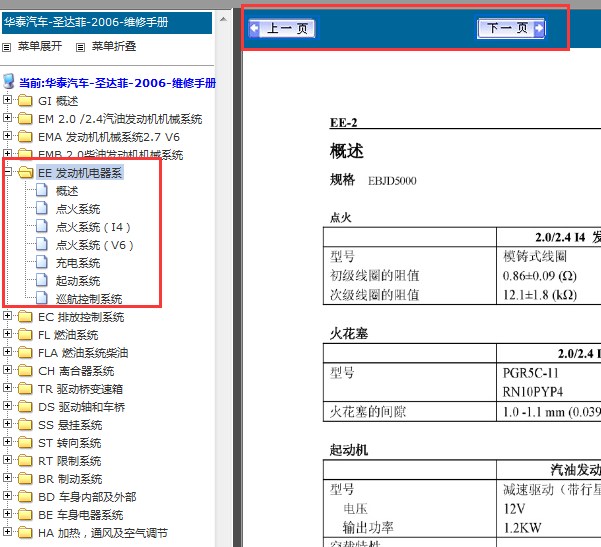The width and height of the screenshot is (601, 547).
Task: Click 菜单展开 to expand all menus
Action: (x=40, y=46)
